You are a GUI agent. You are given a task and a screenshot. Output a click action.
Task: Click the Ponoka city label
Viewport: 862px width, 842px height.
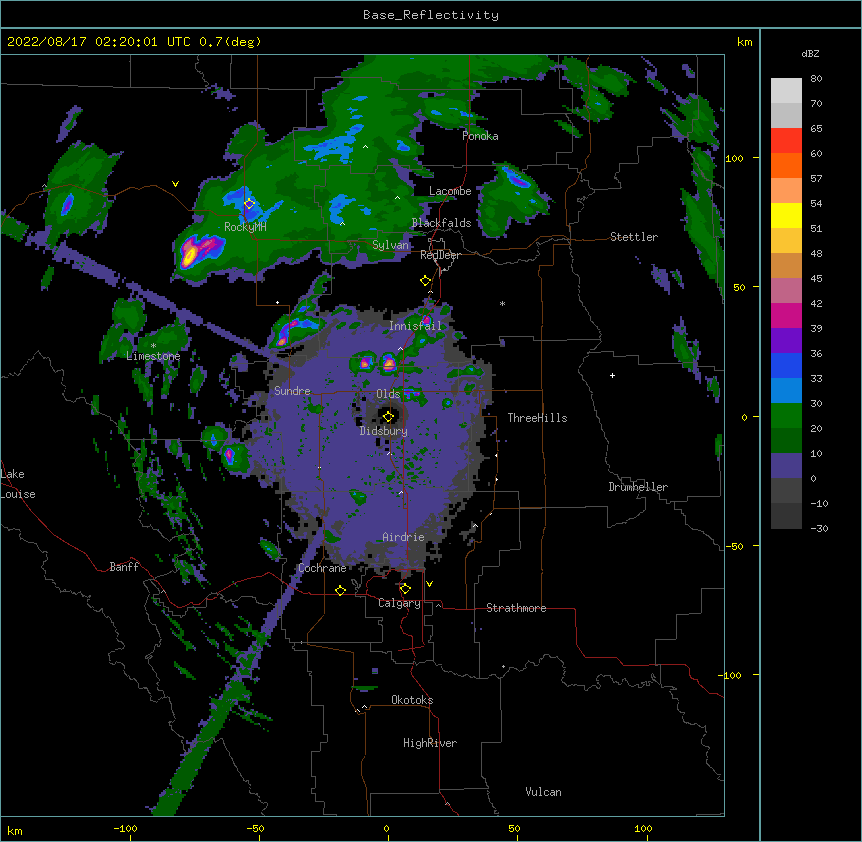pyautogui.click(x=480, y=136)
